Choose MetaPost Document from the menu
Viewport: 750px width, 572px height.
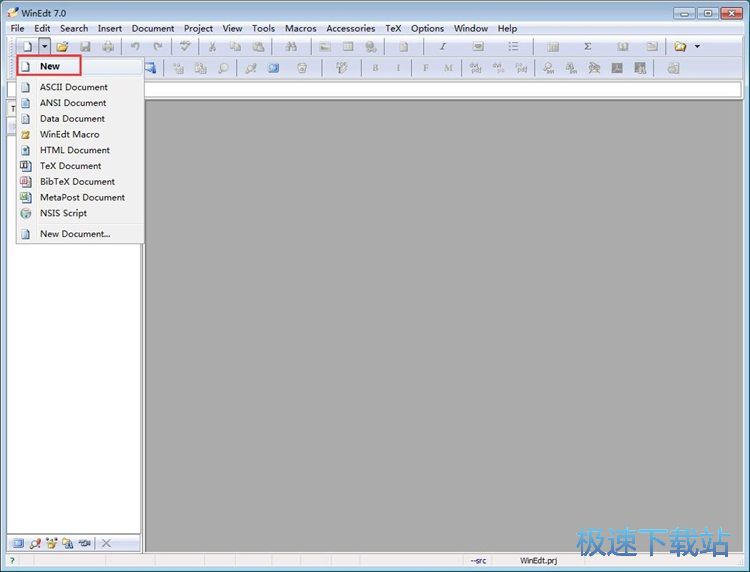(x=80, y=198)
